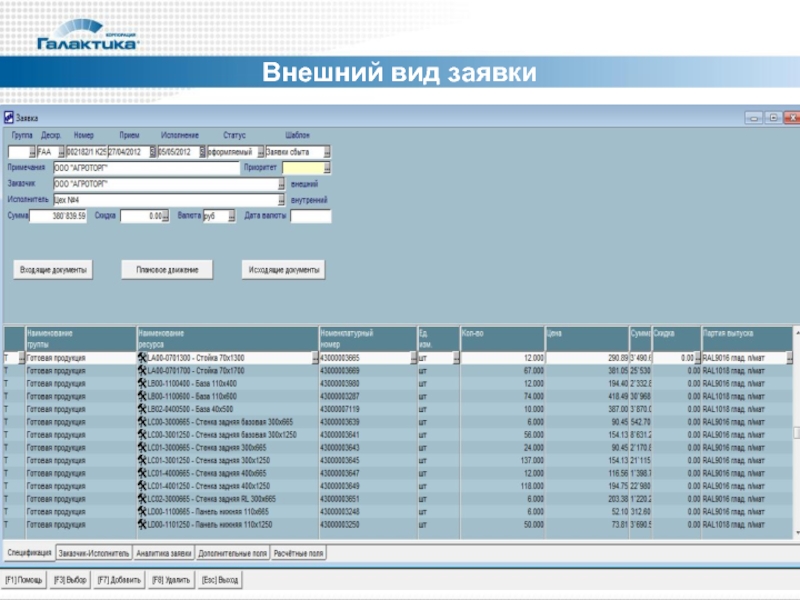Open the Исполнение date calendar picker
The width and height of the screenshot is (800, 600).
[201, 152]
